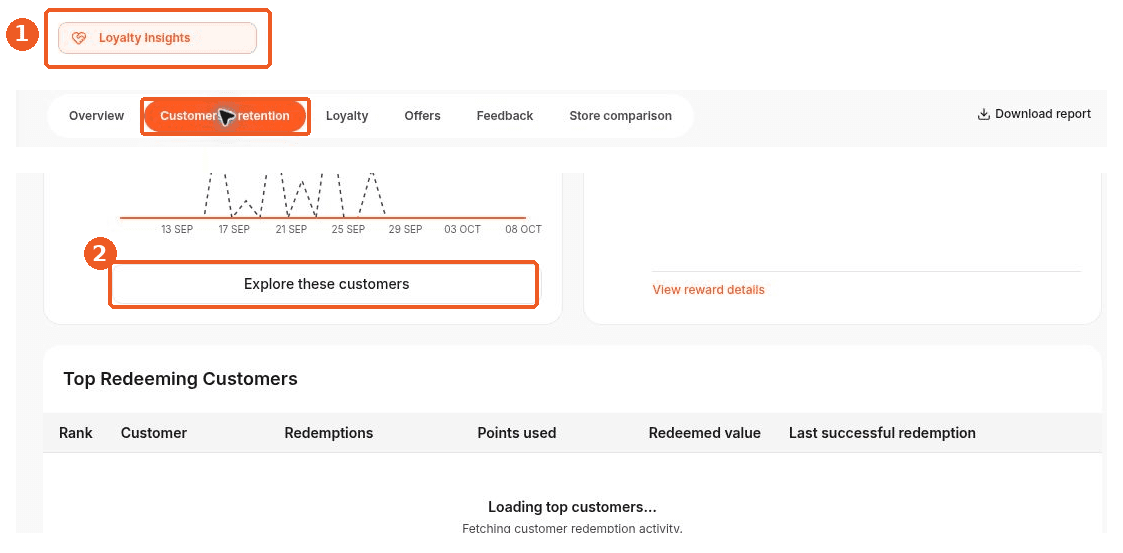Open the Loyalty Insights menu item
1123x553 pixels.
click(157, 38)
